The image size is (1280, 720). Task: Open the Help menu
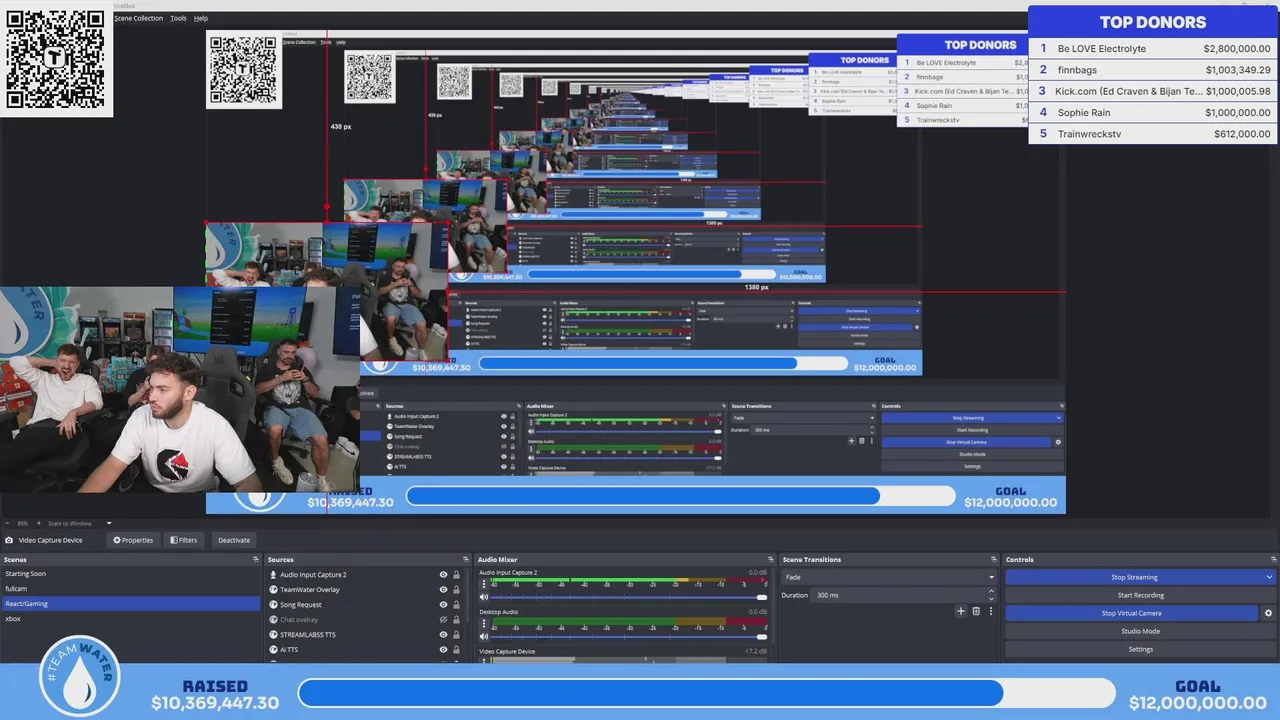[201, 18]
